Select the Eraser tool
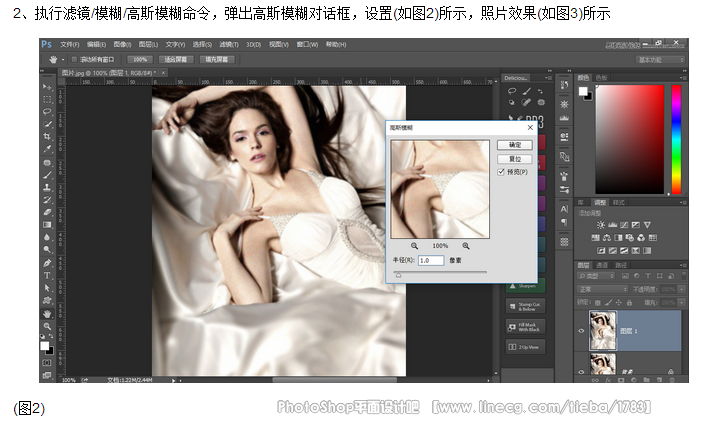 [x=47, y=212]
